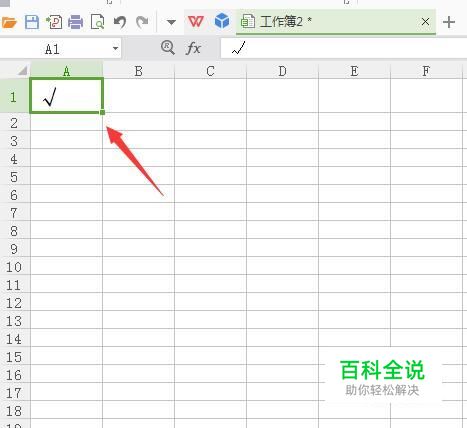Select row 17 header
Image resolution: width=467 pixels, height=428 pixels.
pos(15,392)
